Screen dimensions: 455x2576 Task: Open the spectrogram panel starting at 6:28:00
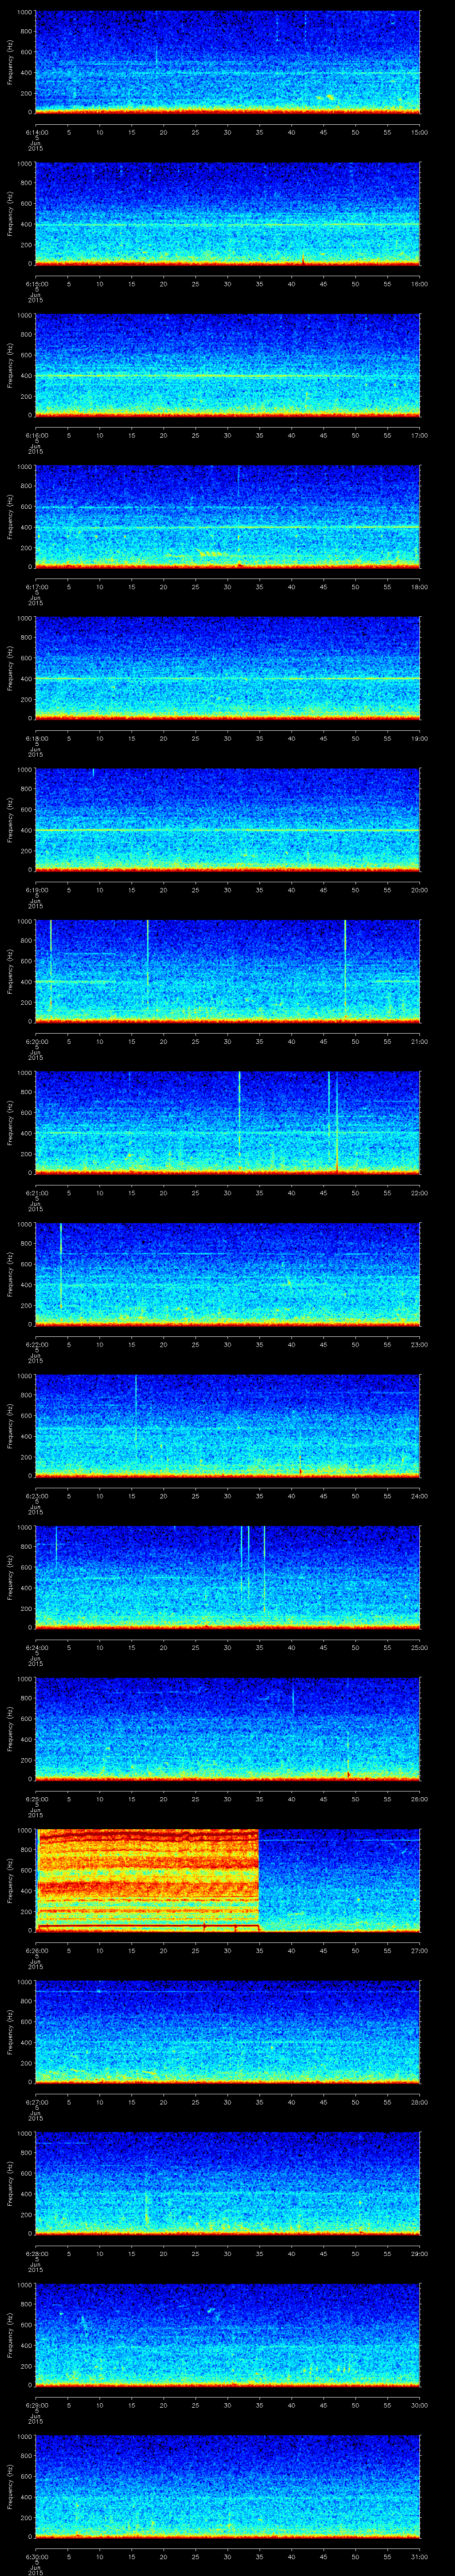tap(228, 2184)
